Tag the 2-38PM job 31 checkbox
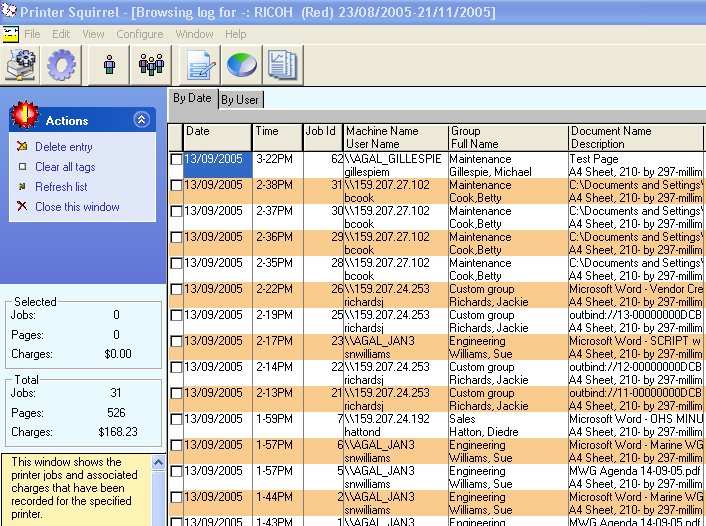Screen dimensions: 706x526 [176, 185]
